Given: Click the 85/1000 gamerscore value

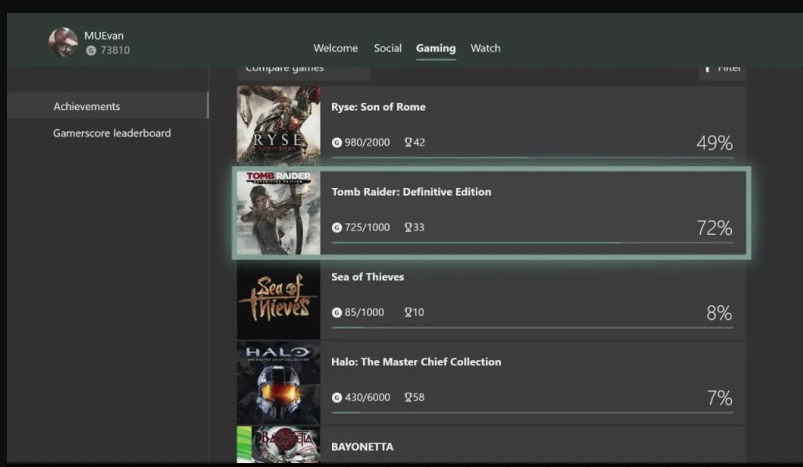Looking at the screenshot, I should coord(364,312).
